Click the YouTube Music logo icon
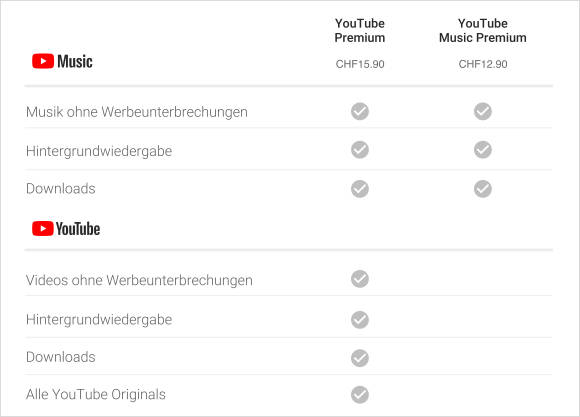 (43, 61)
